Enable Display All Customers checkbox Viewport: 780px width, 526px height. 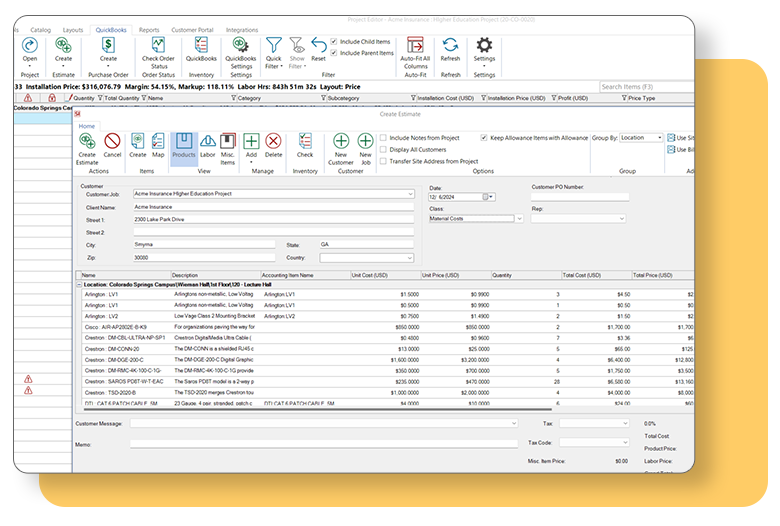(384, 149)
